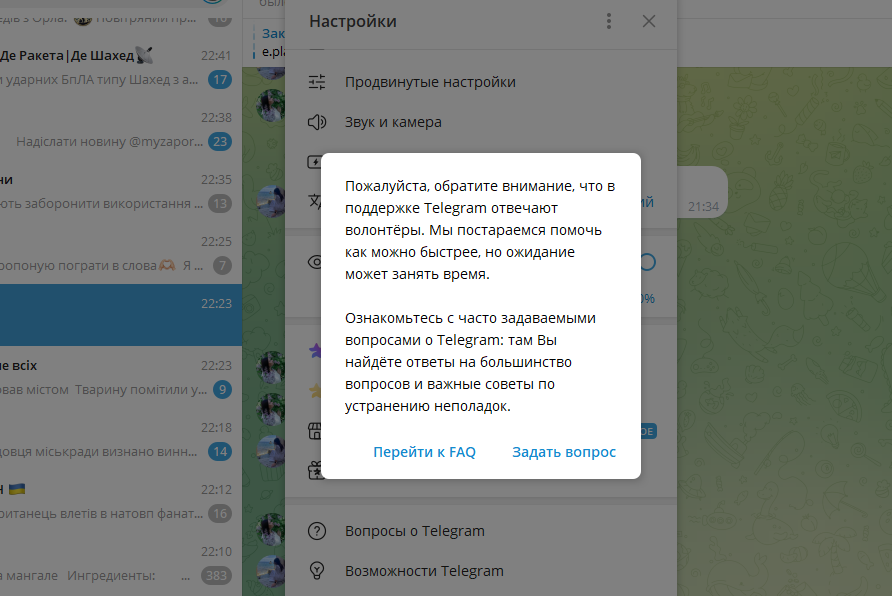Click the unread badge showing 9

222,390
